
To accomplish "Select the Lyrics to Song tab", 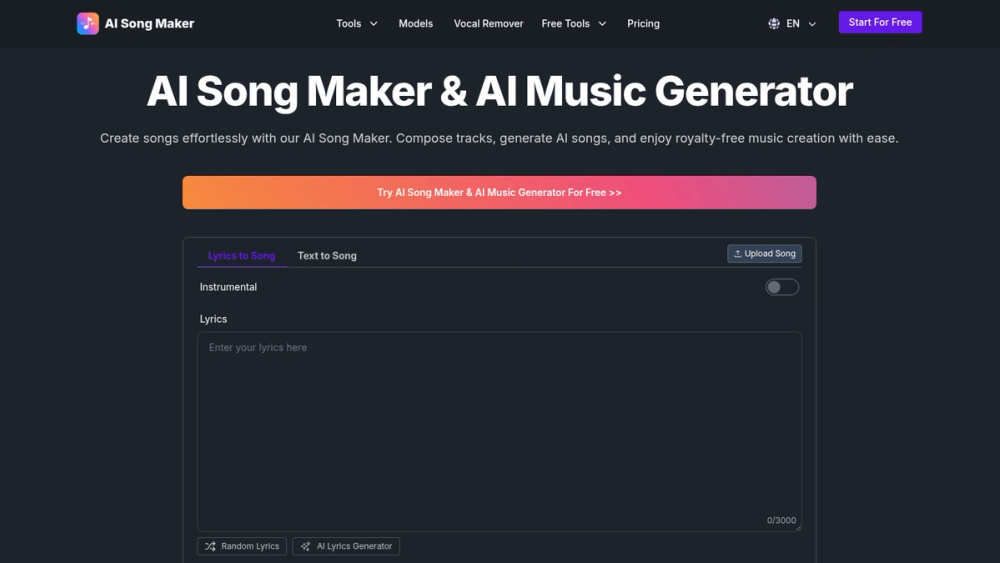I will pos(242,256).
